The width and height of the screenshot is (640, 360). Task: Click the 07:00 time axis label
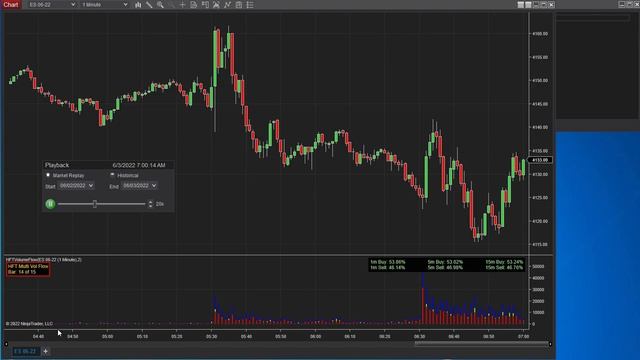tap(523, 337)
